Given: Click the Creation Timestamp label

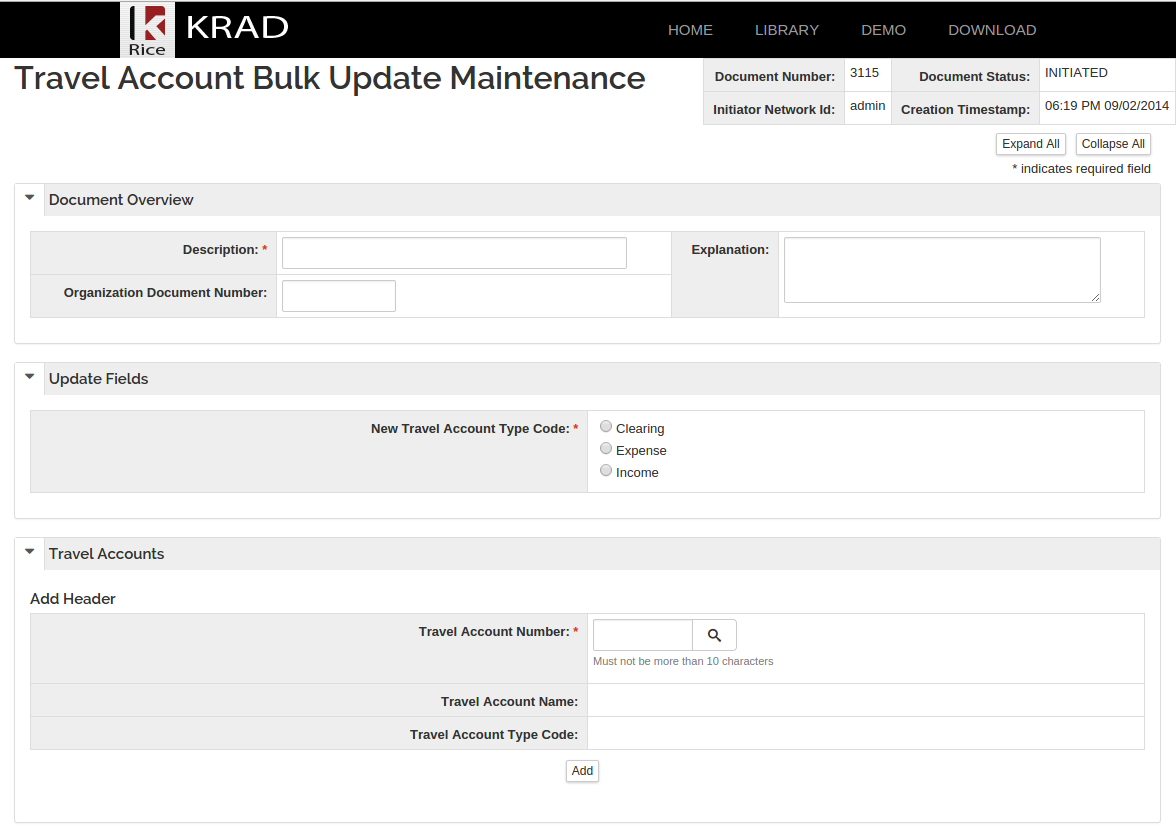Looking at the screenshot, I should pyautogui.click(x=965, y=110).
